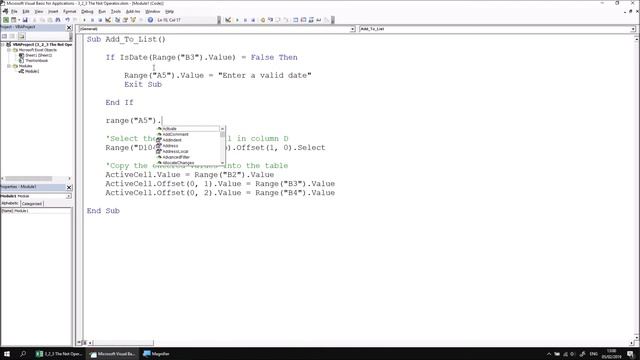
Task: Click the autocomplete list scrollbar down arrow
Action: click(x=222, y=162)
